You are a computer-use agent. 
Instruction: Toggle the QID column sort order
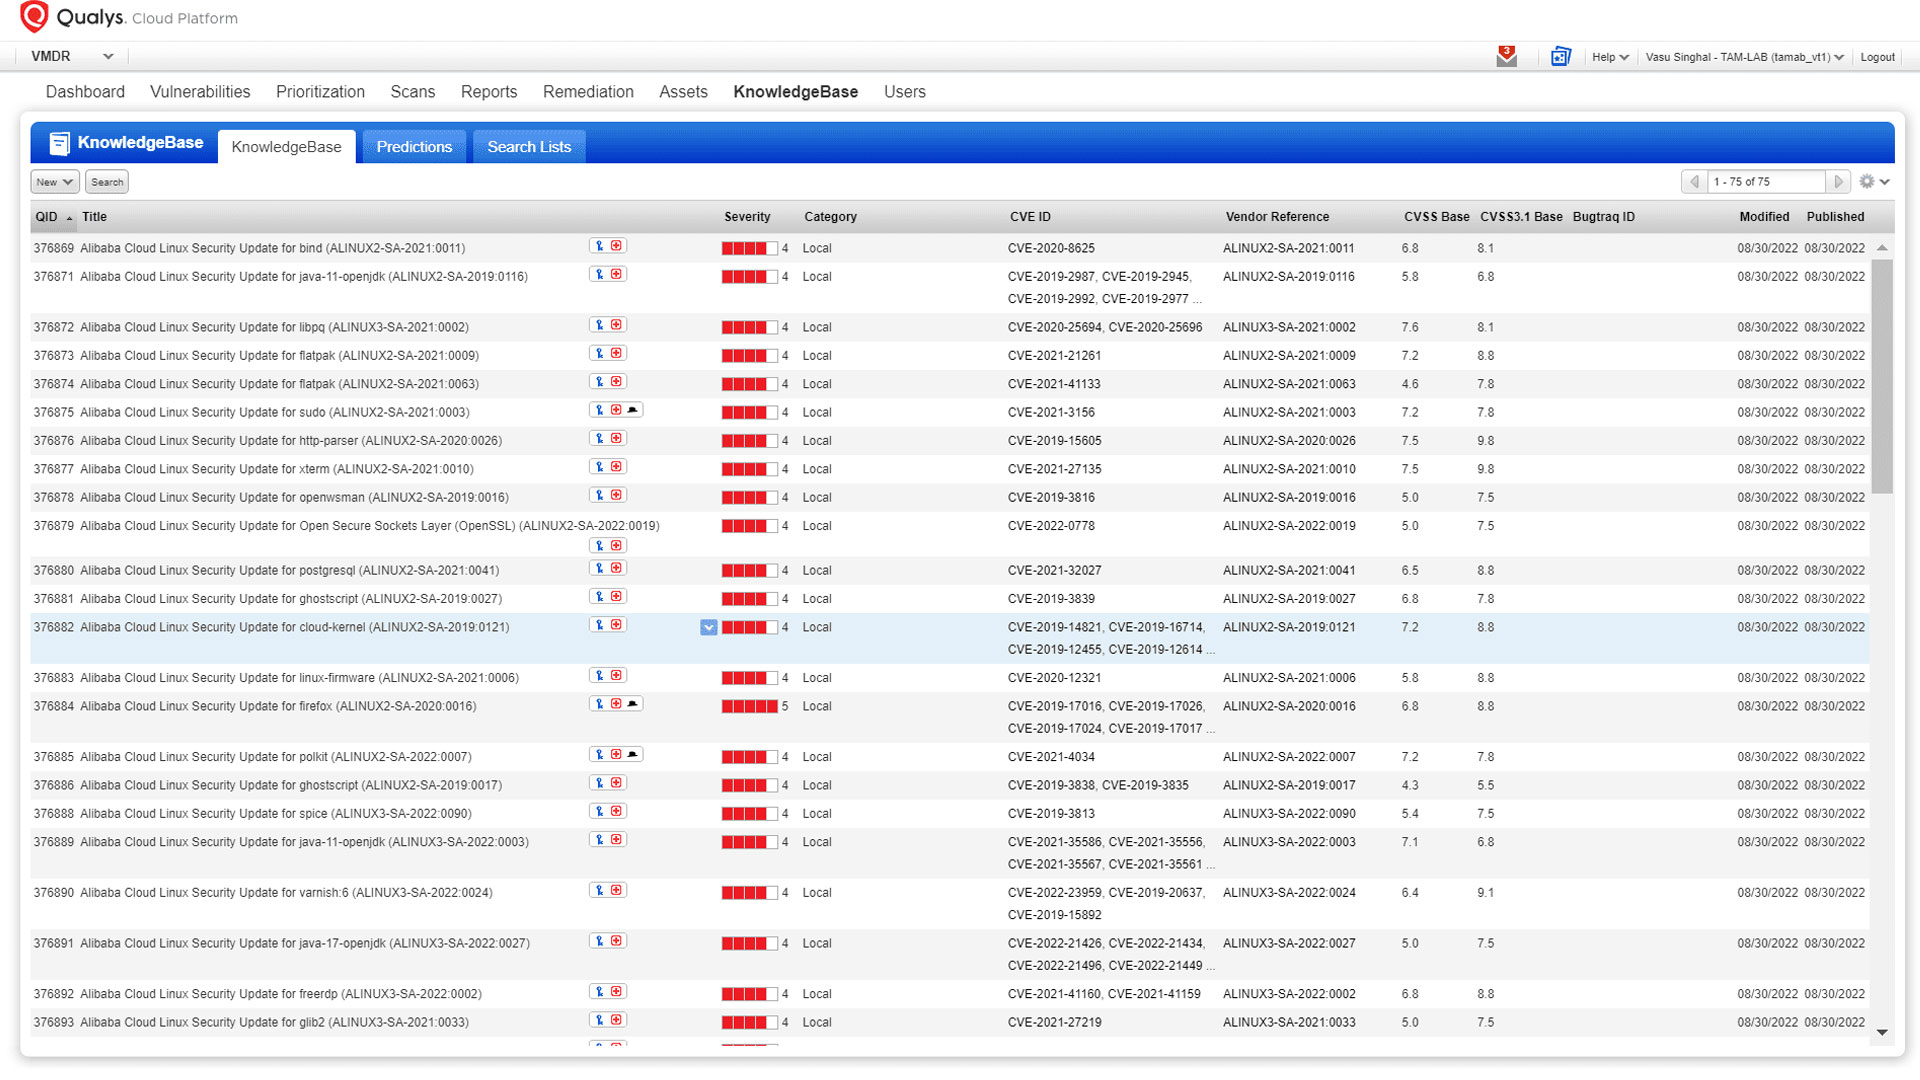[46, 216]
